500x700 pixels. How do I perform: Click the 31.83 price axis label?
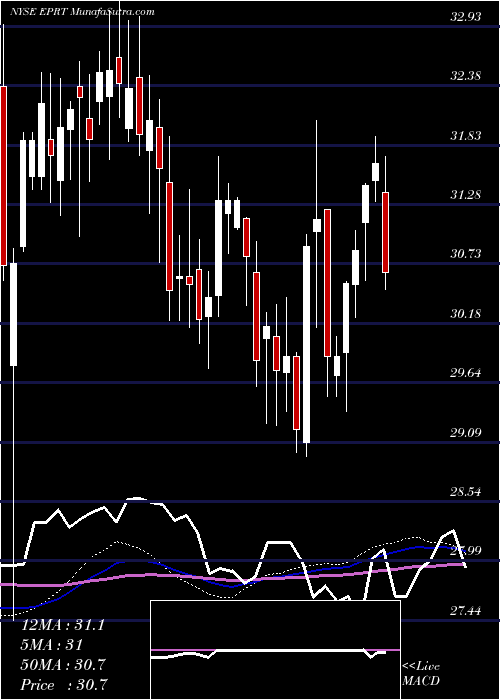click(466, 135)
